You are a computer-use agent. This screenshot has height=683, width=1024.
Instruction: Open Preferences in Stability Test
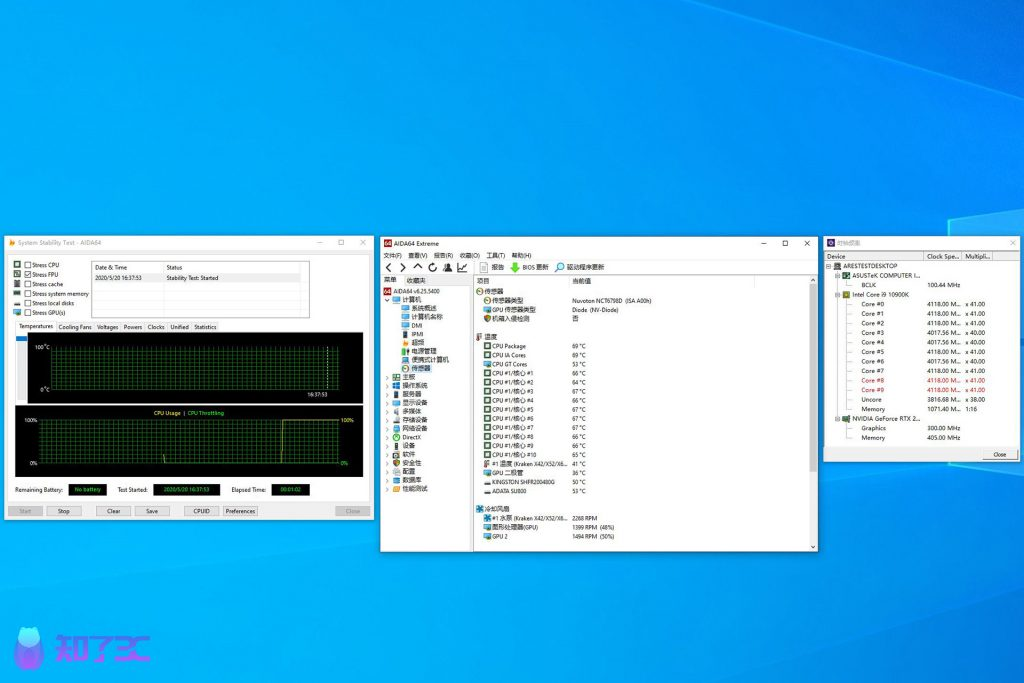[x=240, y=511]
